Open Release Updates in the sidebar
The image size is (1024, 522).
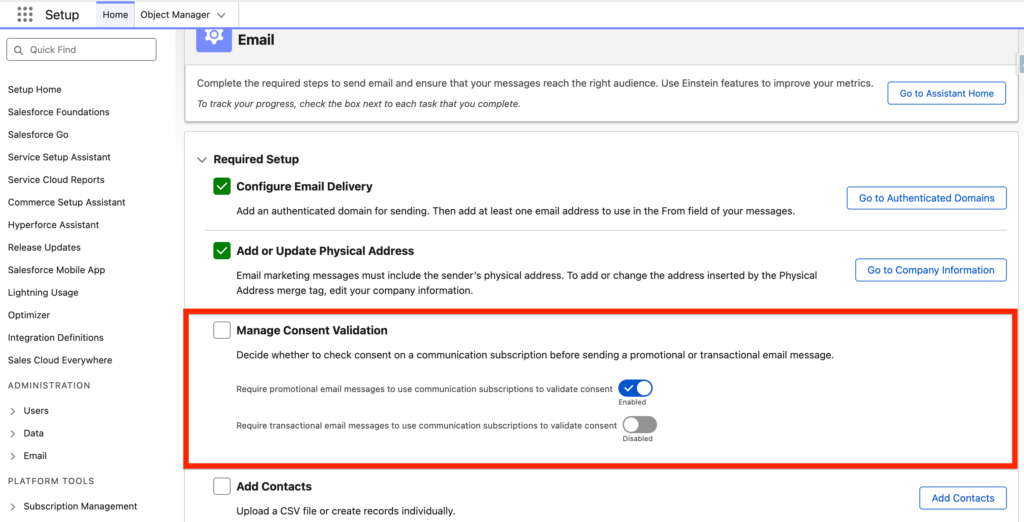point(44,248)
